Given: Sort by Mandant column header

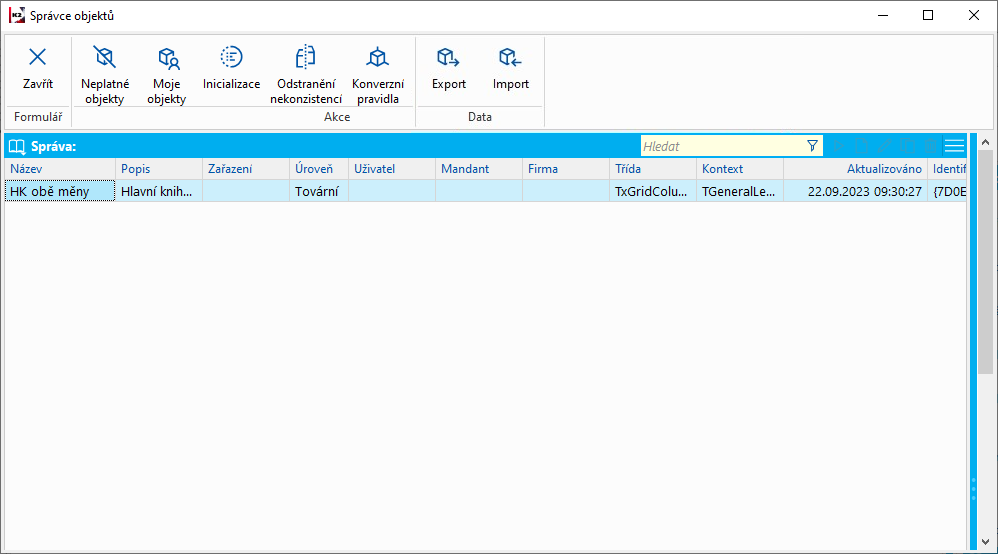Looking at the screenshot, I should tap(479, 169).
